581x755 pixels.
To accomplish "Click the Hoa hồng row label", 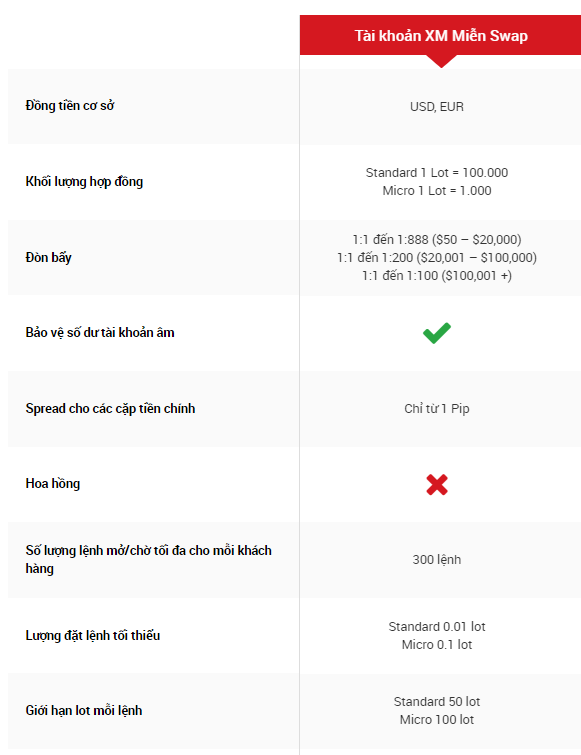I will [x=53, y=483].
